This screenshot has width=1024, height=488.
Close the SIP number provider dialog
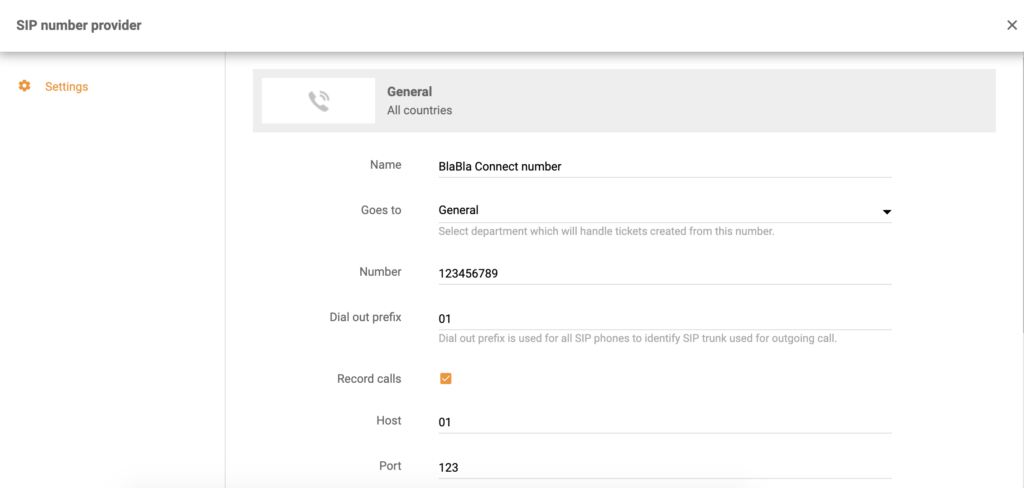pyautogui.click(x=1011, y=25)
